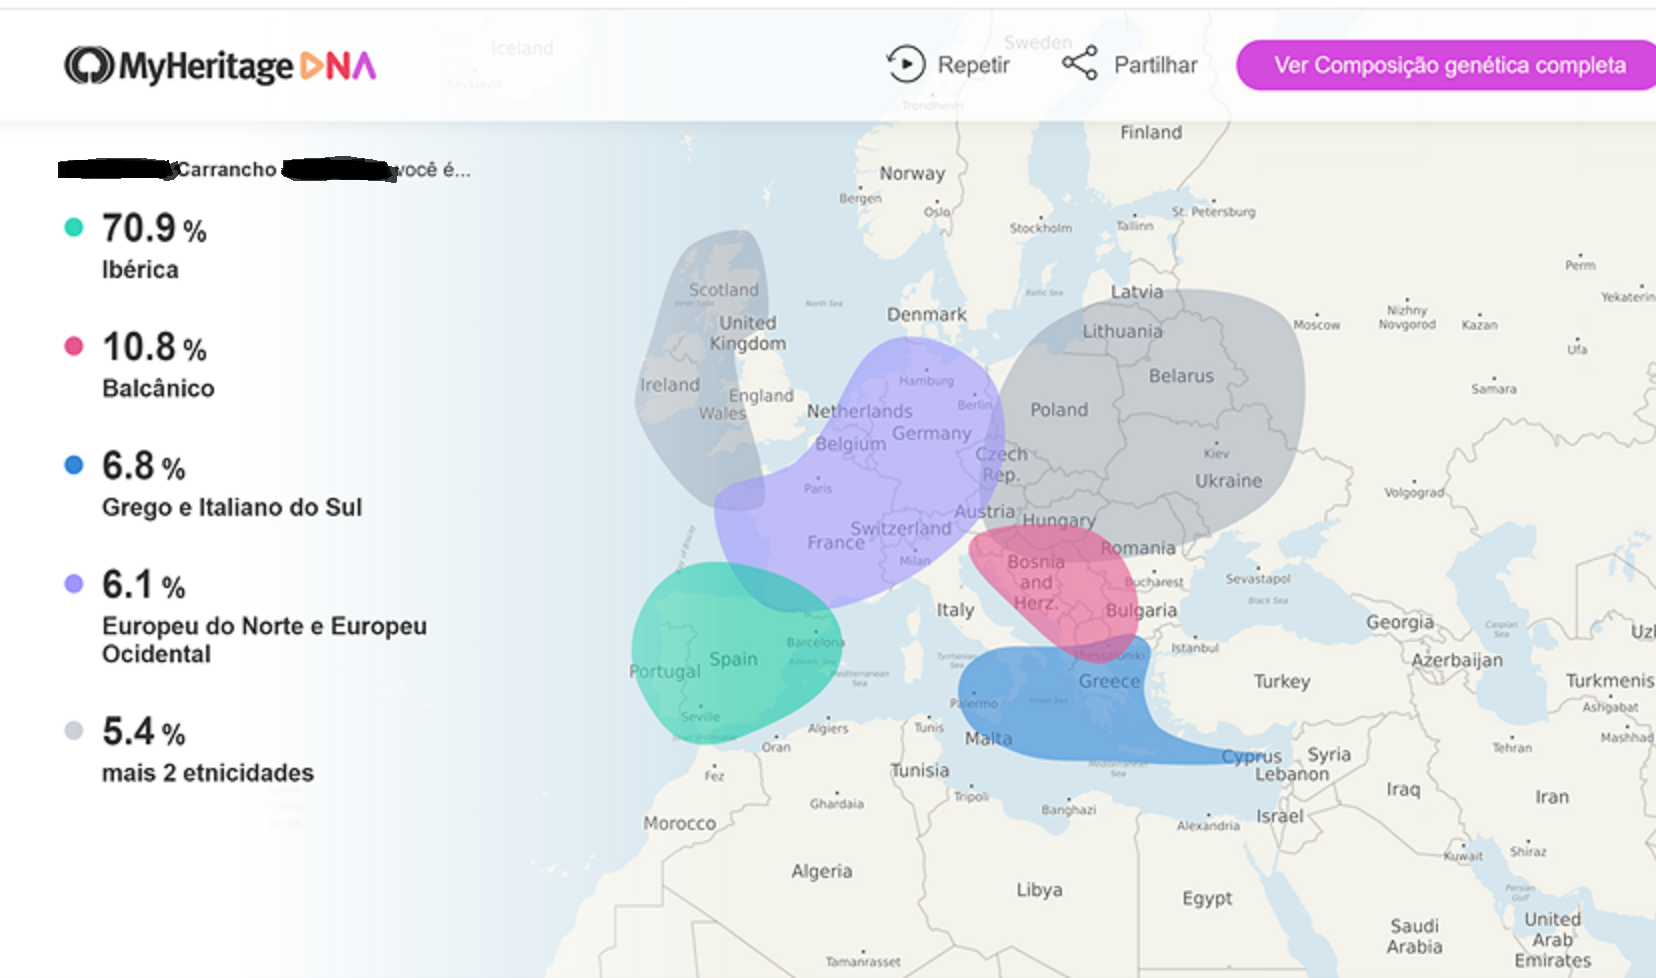1656x978 pixels.
Task: Select the Balcânico ethnicity label
Action: 158,389
